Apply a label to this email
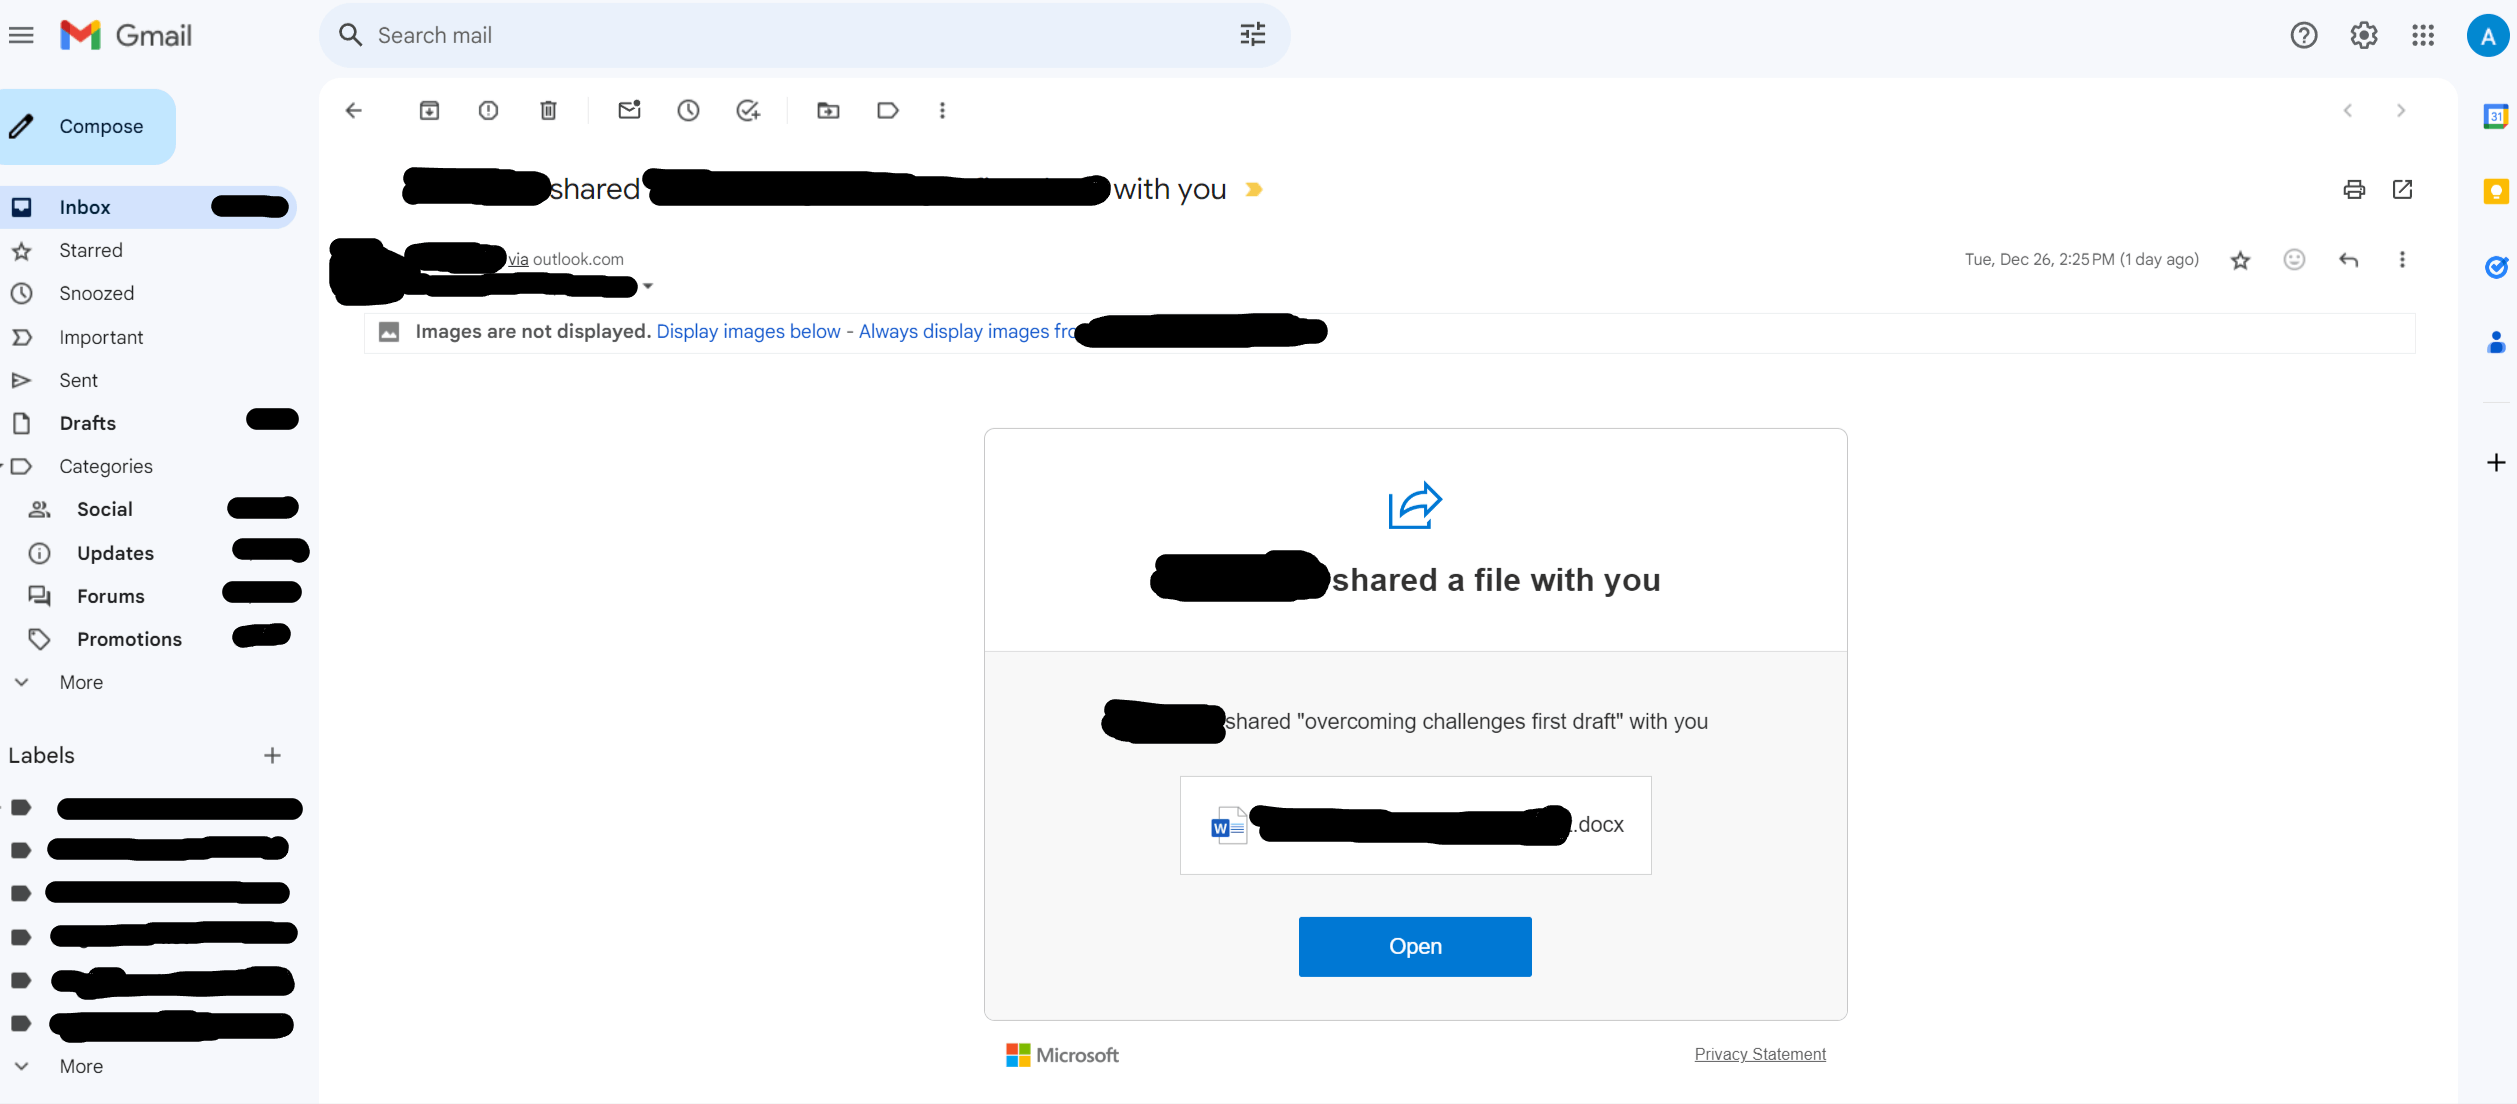The width and height of the screenshot is (2517, 1104). pyautogui.click(x=887, y=111)
